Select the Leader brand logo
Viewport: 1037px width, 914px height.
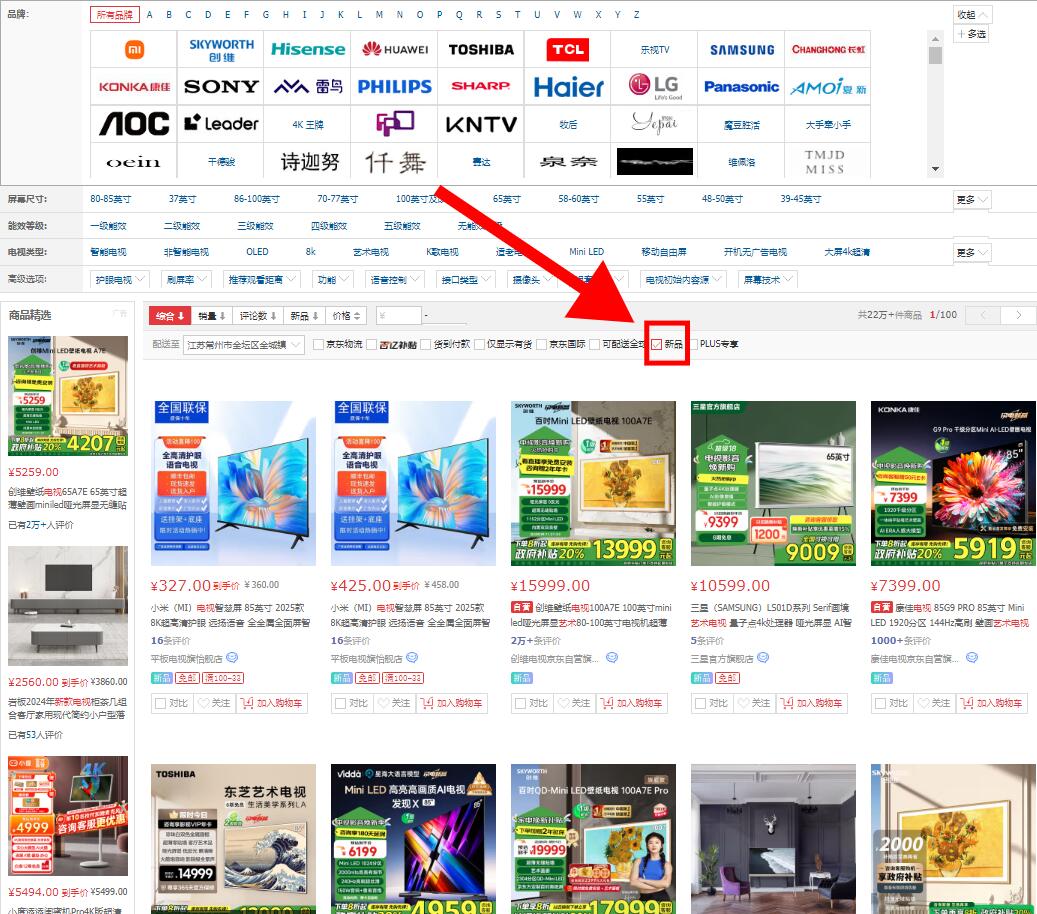(x=221, y=123)
